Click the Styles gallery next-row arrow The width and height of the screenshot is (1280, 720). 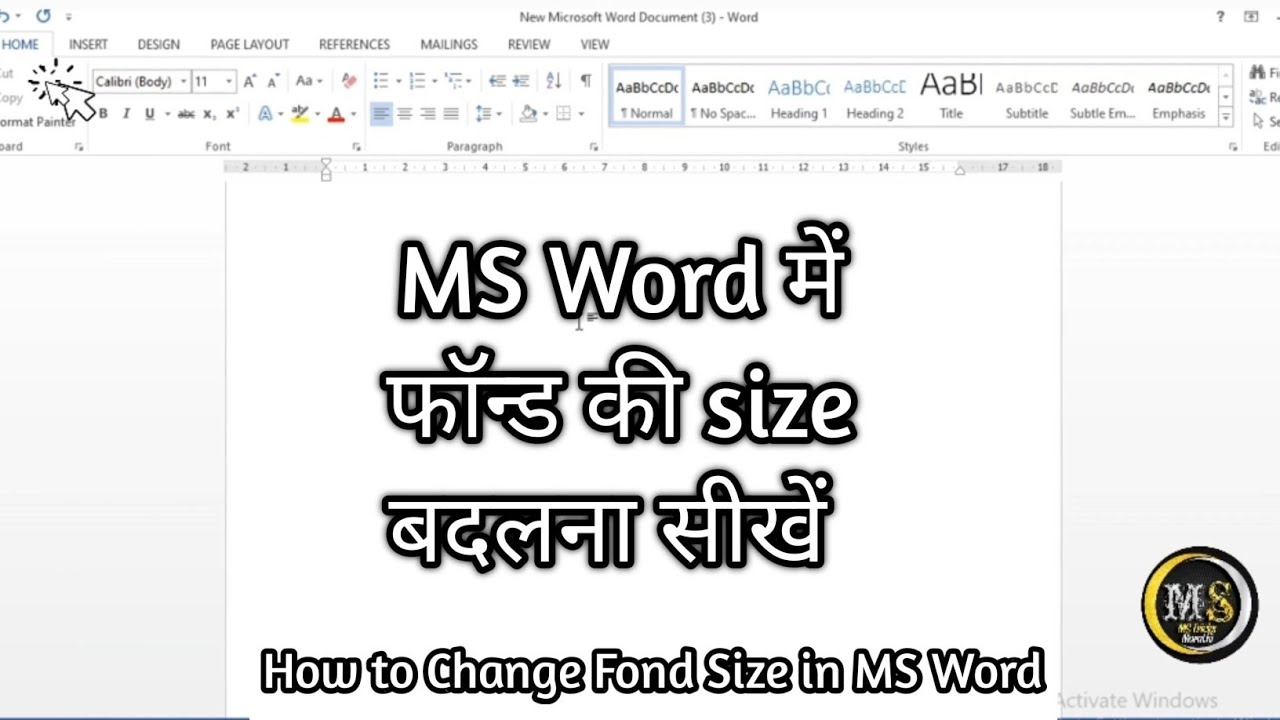tap(1226, 98)
